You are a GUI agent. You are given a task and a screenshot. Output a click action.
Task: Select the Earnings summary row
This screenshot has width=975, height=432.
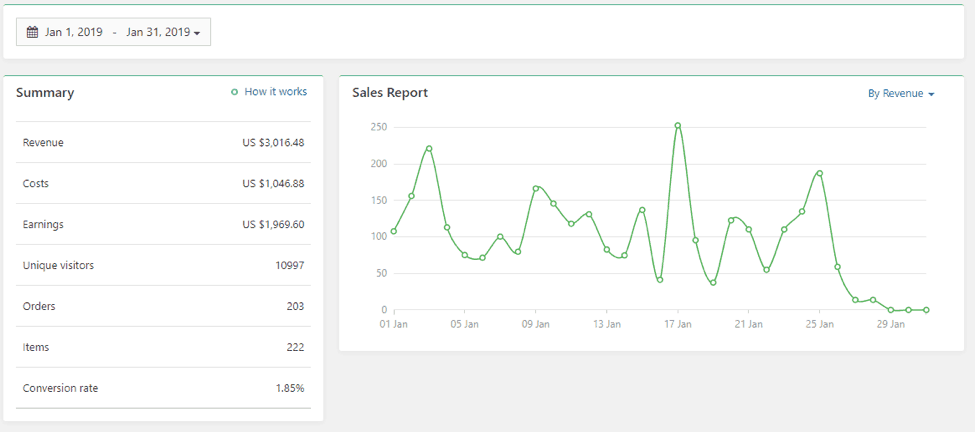click(x=163, y=225)
